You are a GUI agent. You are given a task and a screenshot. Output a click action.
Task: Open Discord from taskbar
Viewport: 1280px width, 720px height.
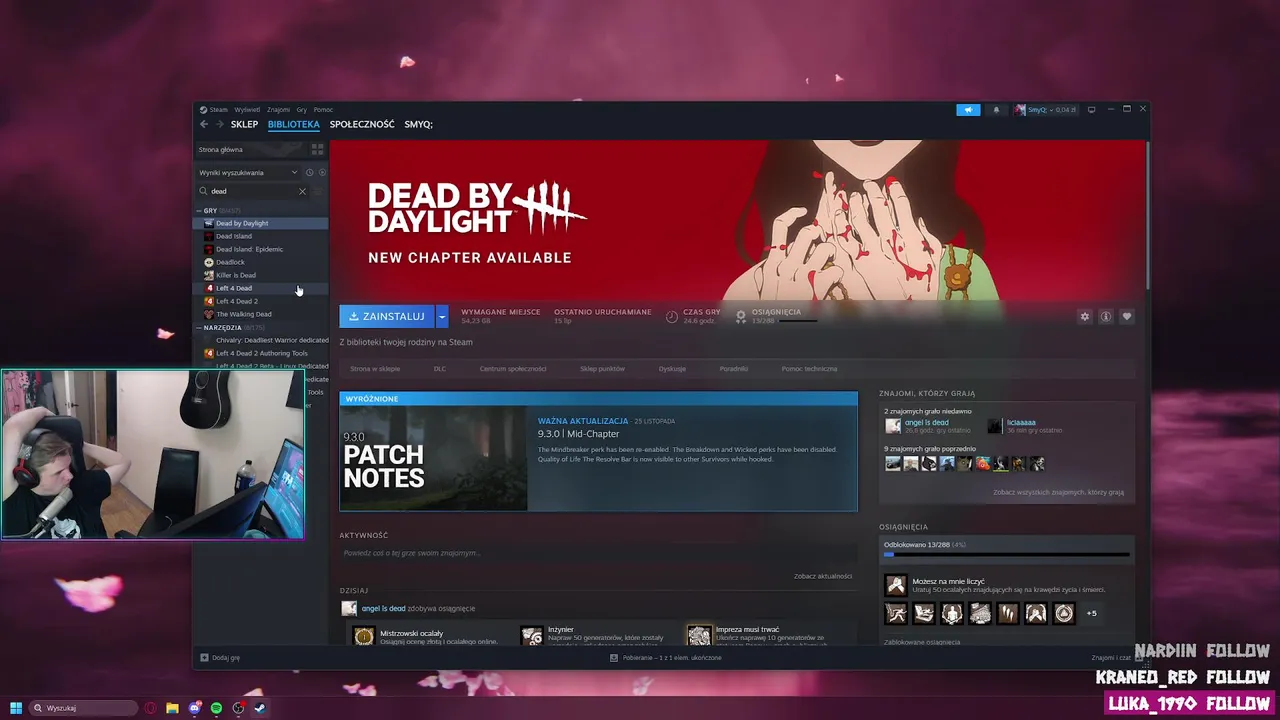(x=194, y=708)
